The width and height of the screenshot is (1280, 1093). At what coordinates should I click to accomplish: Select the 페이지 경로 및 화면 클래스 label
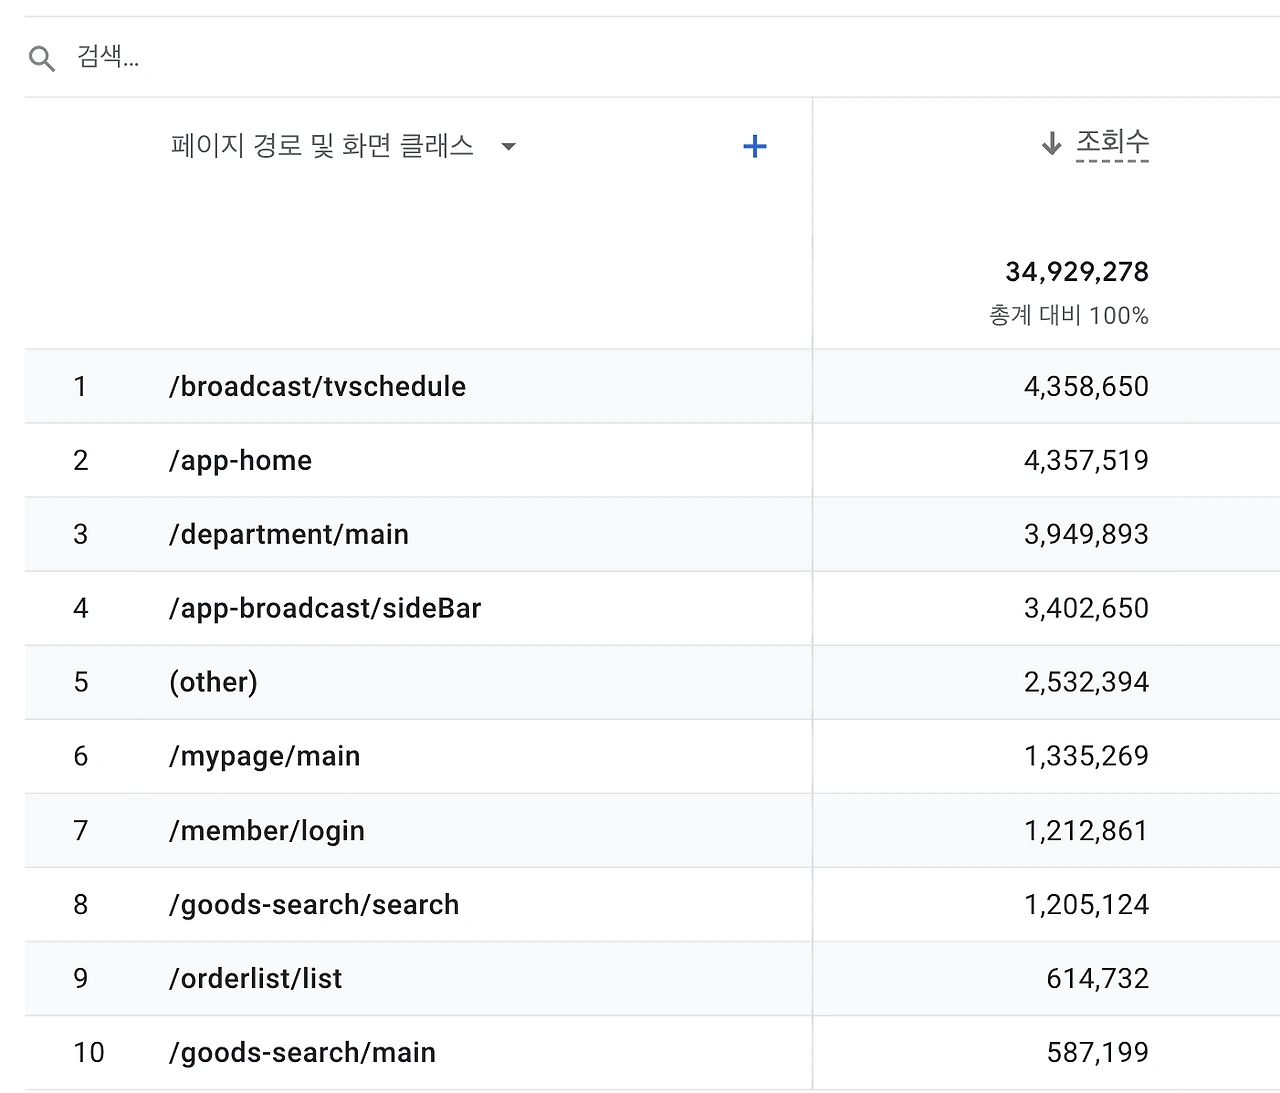322,147
